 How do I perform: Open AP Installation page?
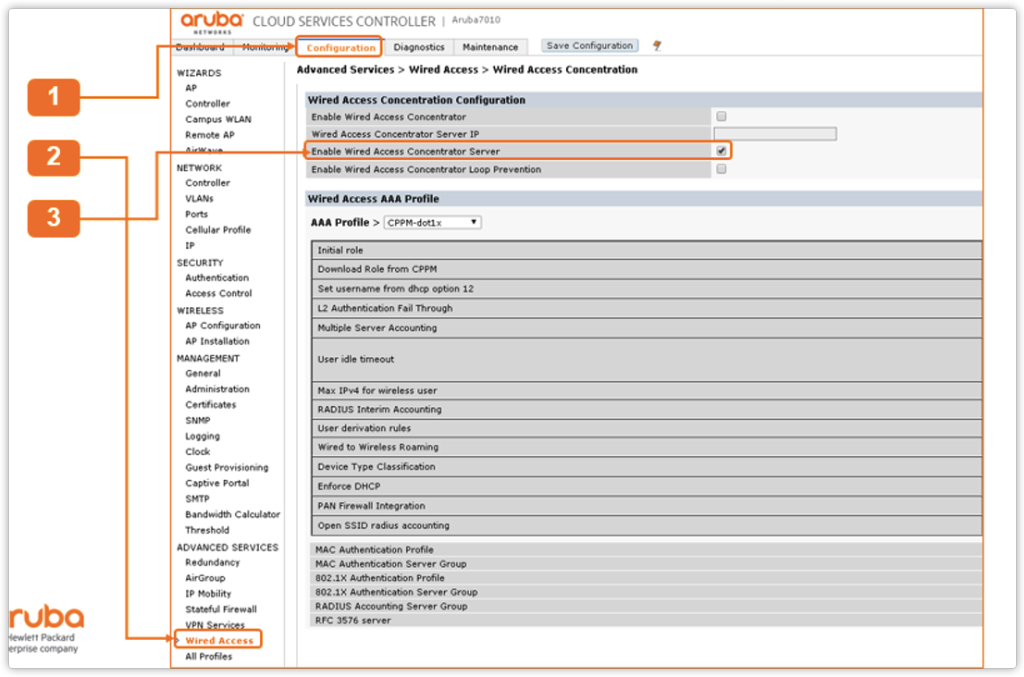(217, 341)
